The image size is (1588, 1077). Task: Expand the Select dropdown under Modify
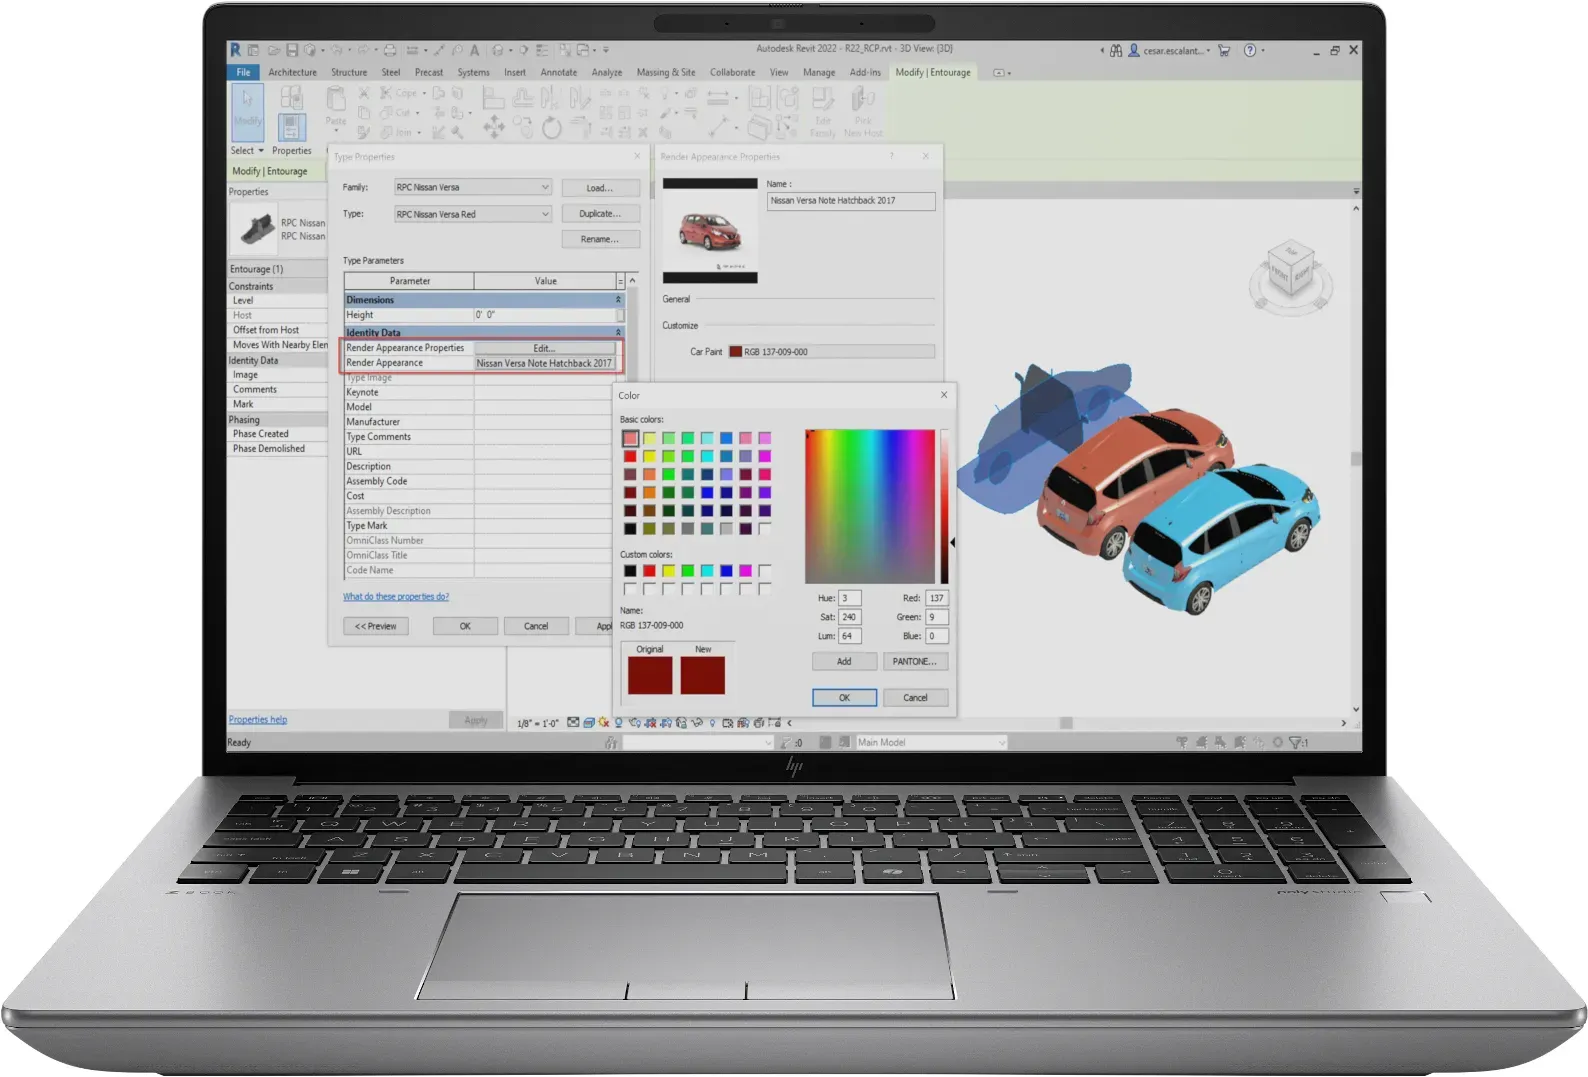[248, 151]
